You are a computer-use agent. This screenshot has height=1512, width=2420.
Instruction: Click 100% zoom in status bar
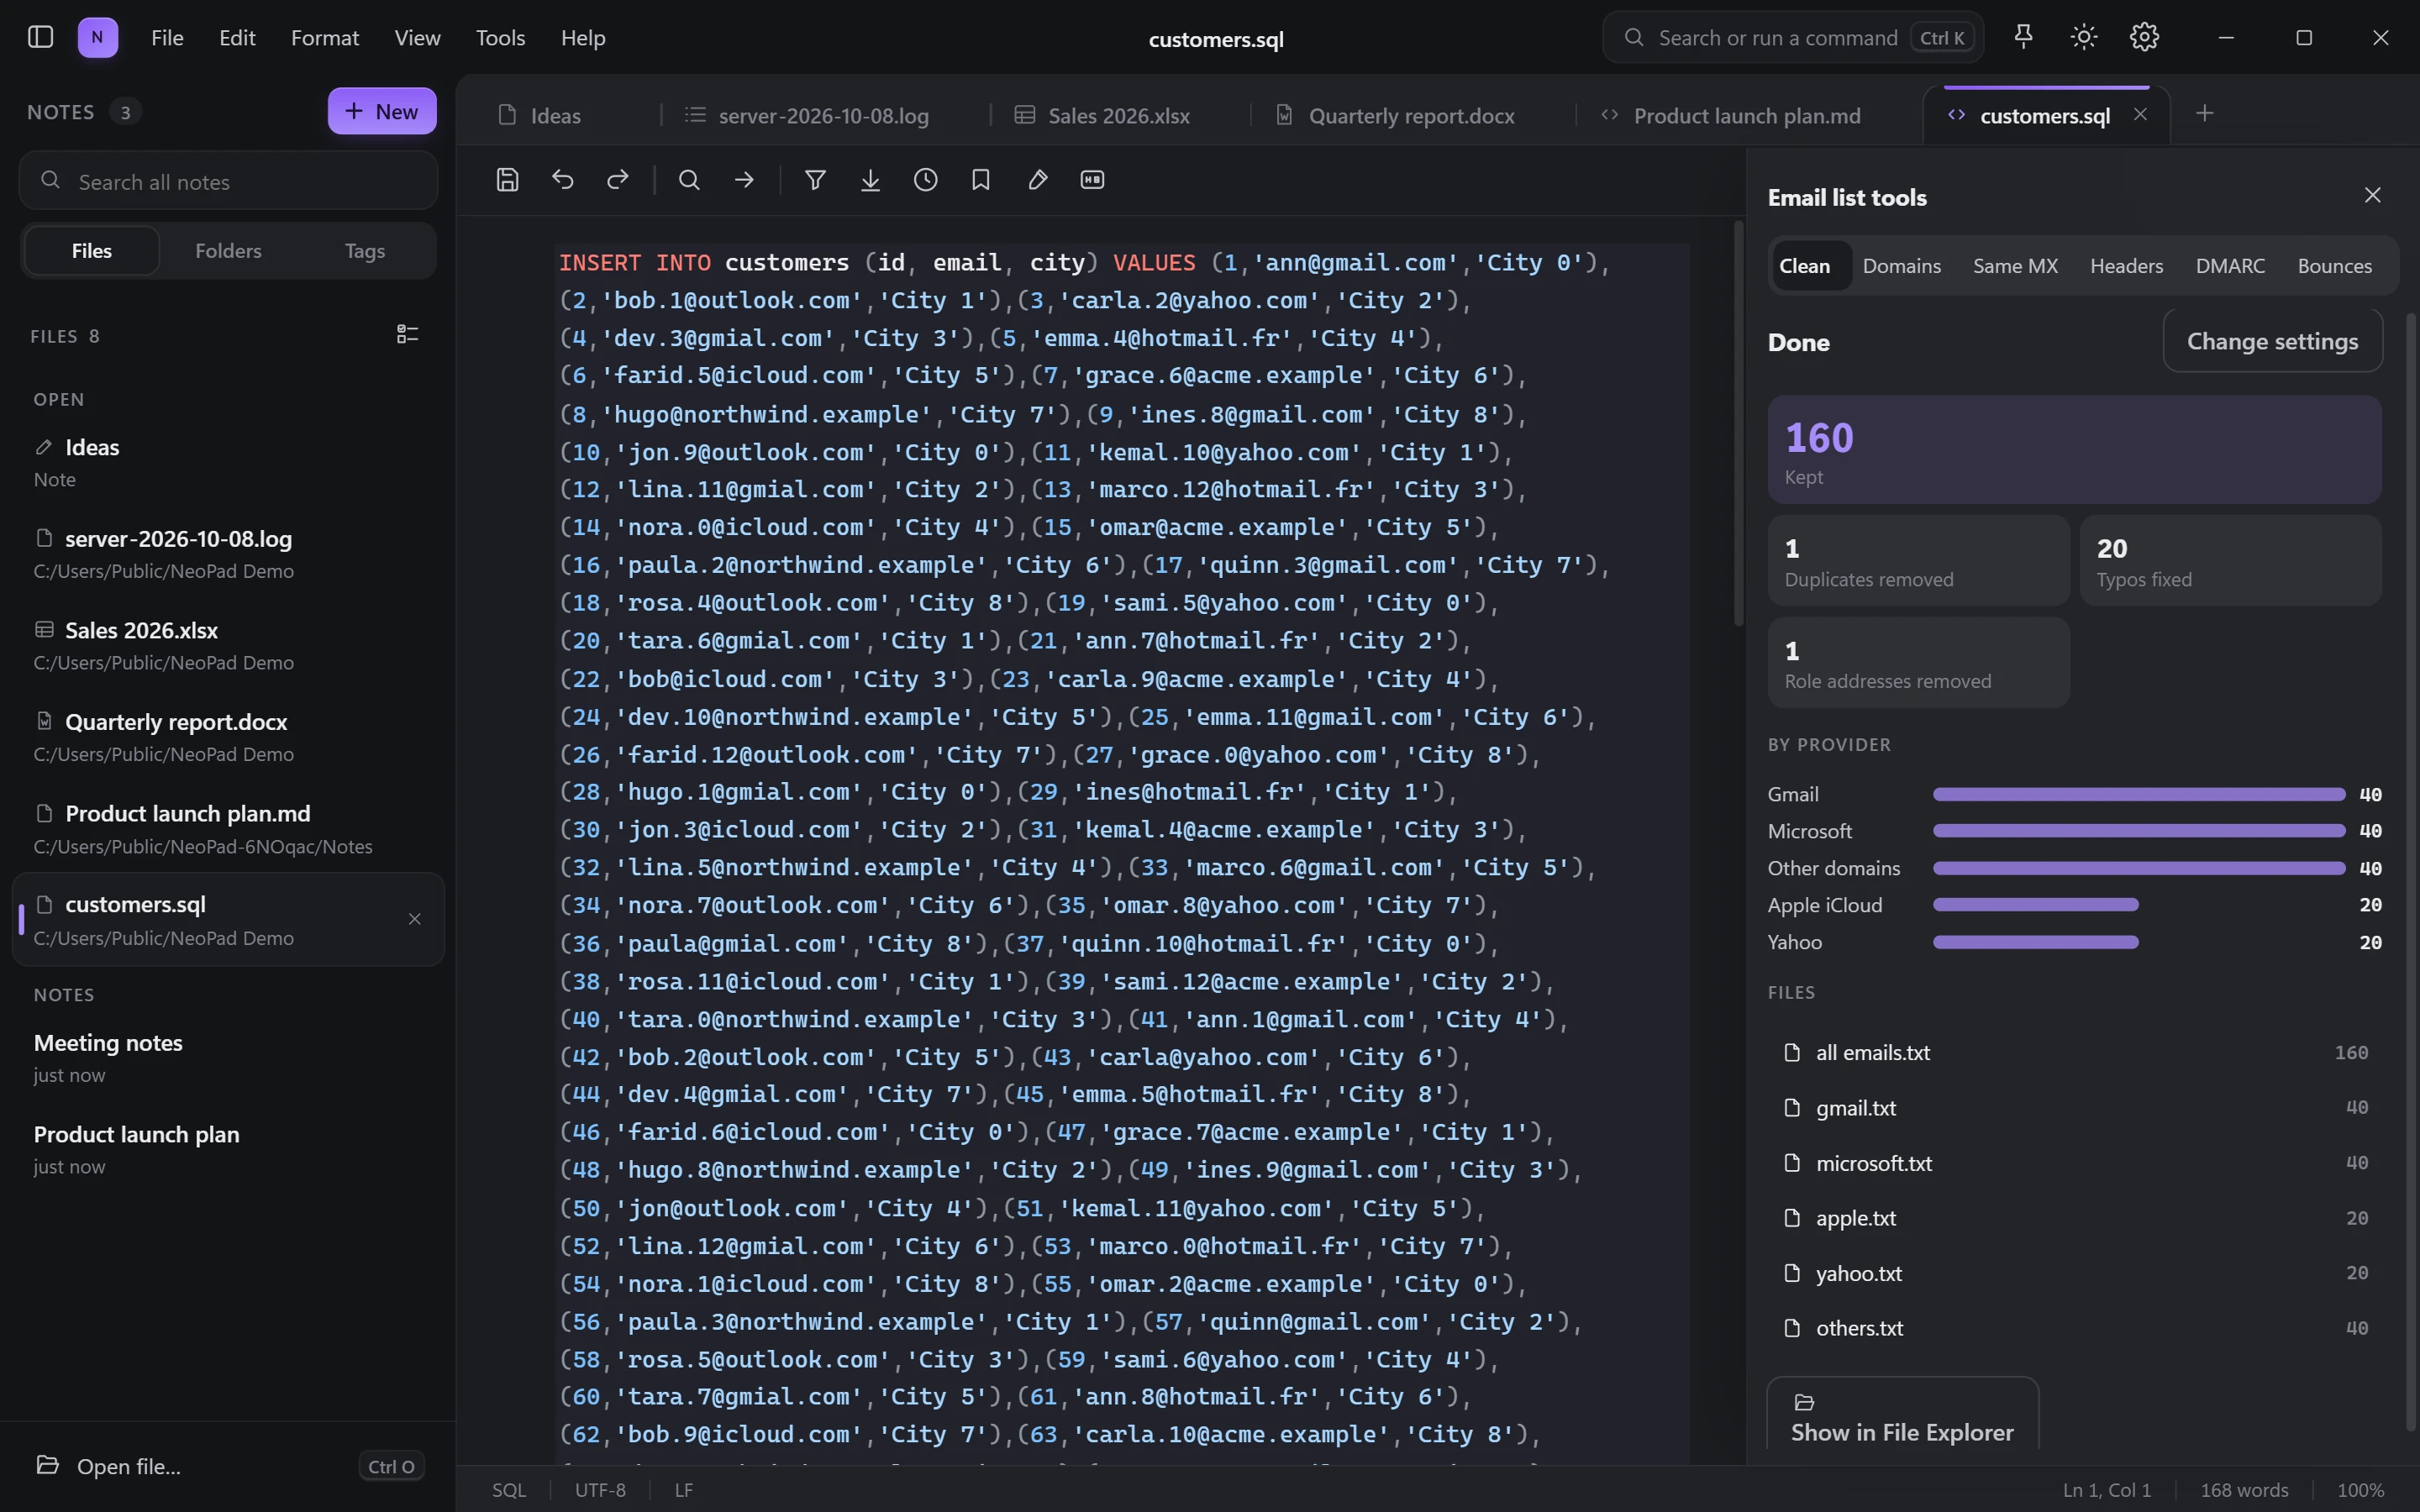tap(2360, 1490)
